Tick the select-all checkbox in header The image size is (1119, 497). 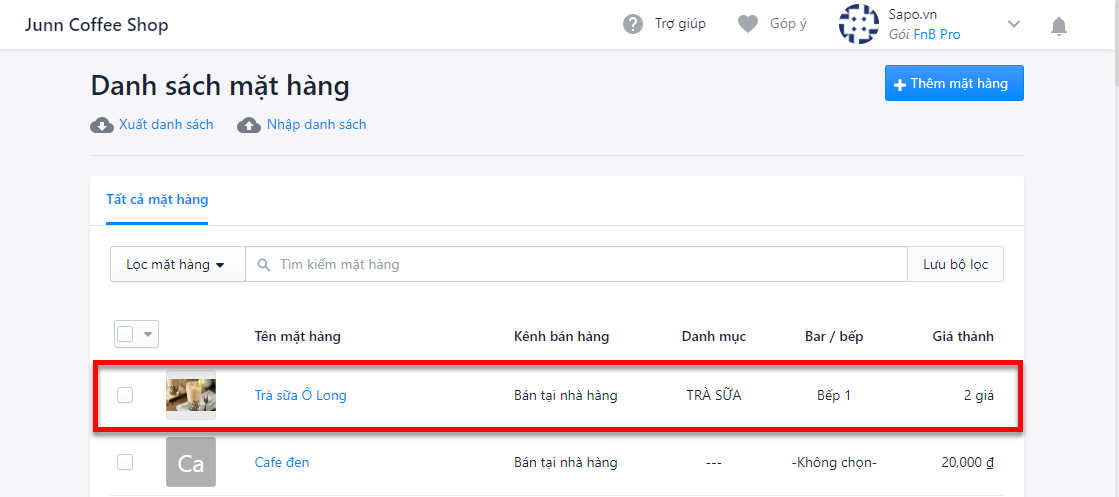125,333
